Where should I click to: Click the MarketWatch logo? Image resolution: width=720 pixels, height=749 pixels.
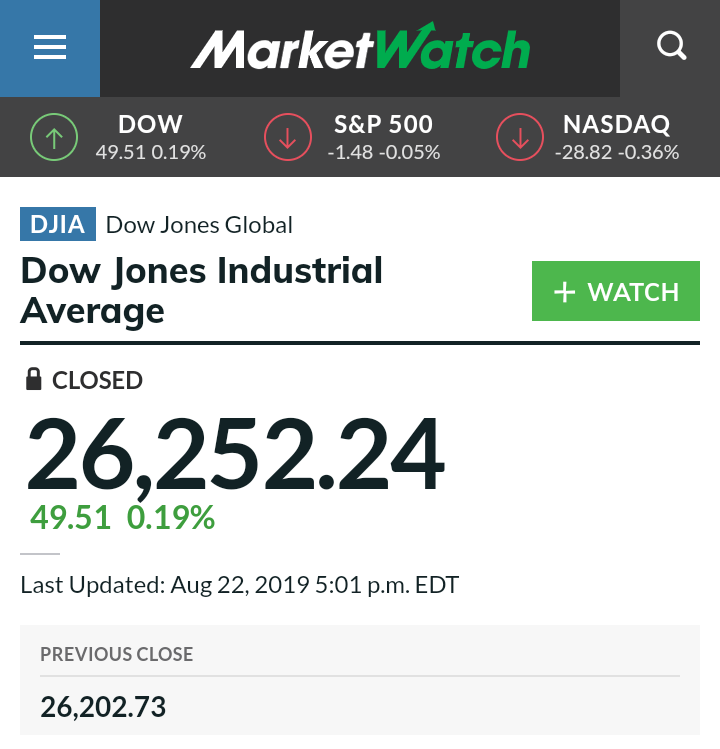(x=360, y=46)
